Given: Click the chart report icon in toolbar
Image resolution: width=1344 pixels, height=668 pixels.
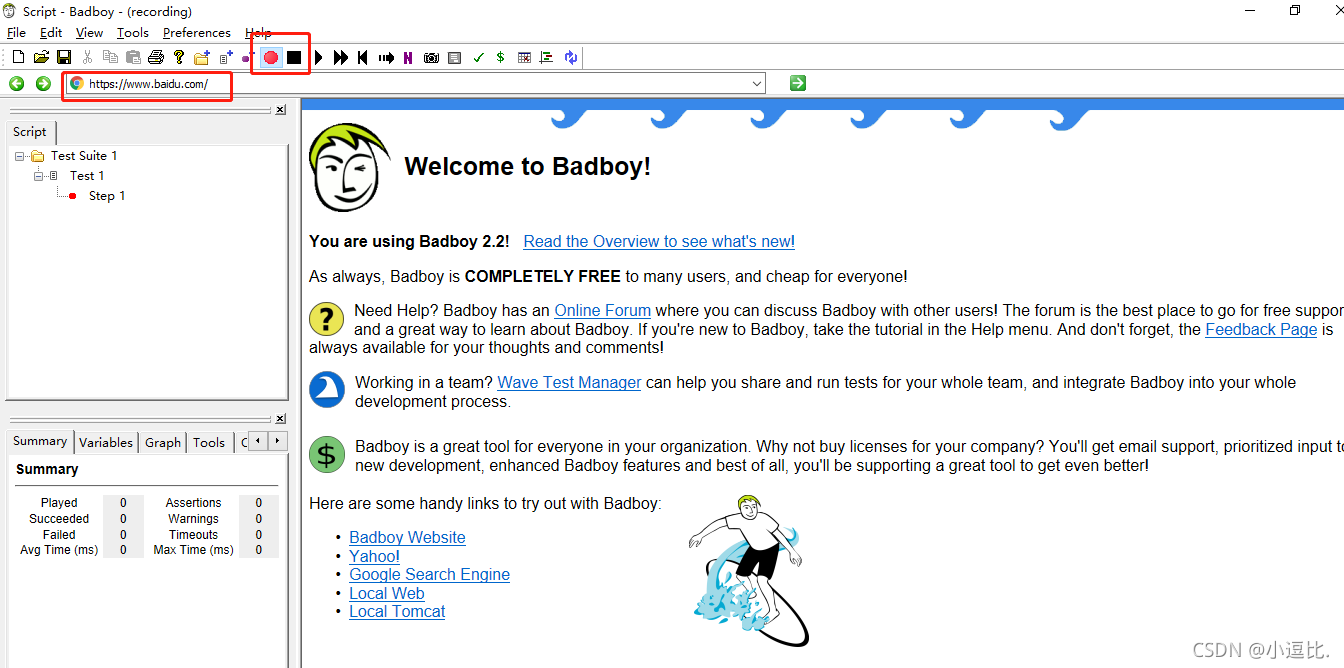Looking at the screenshot, I should tap(546, 58).
